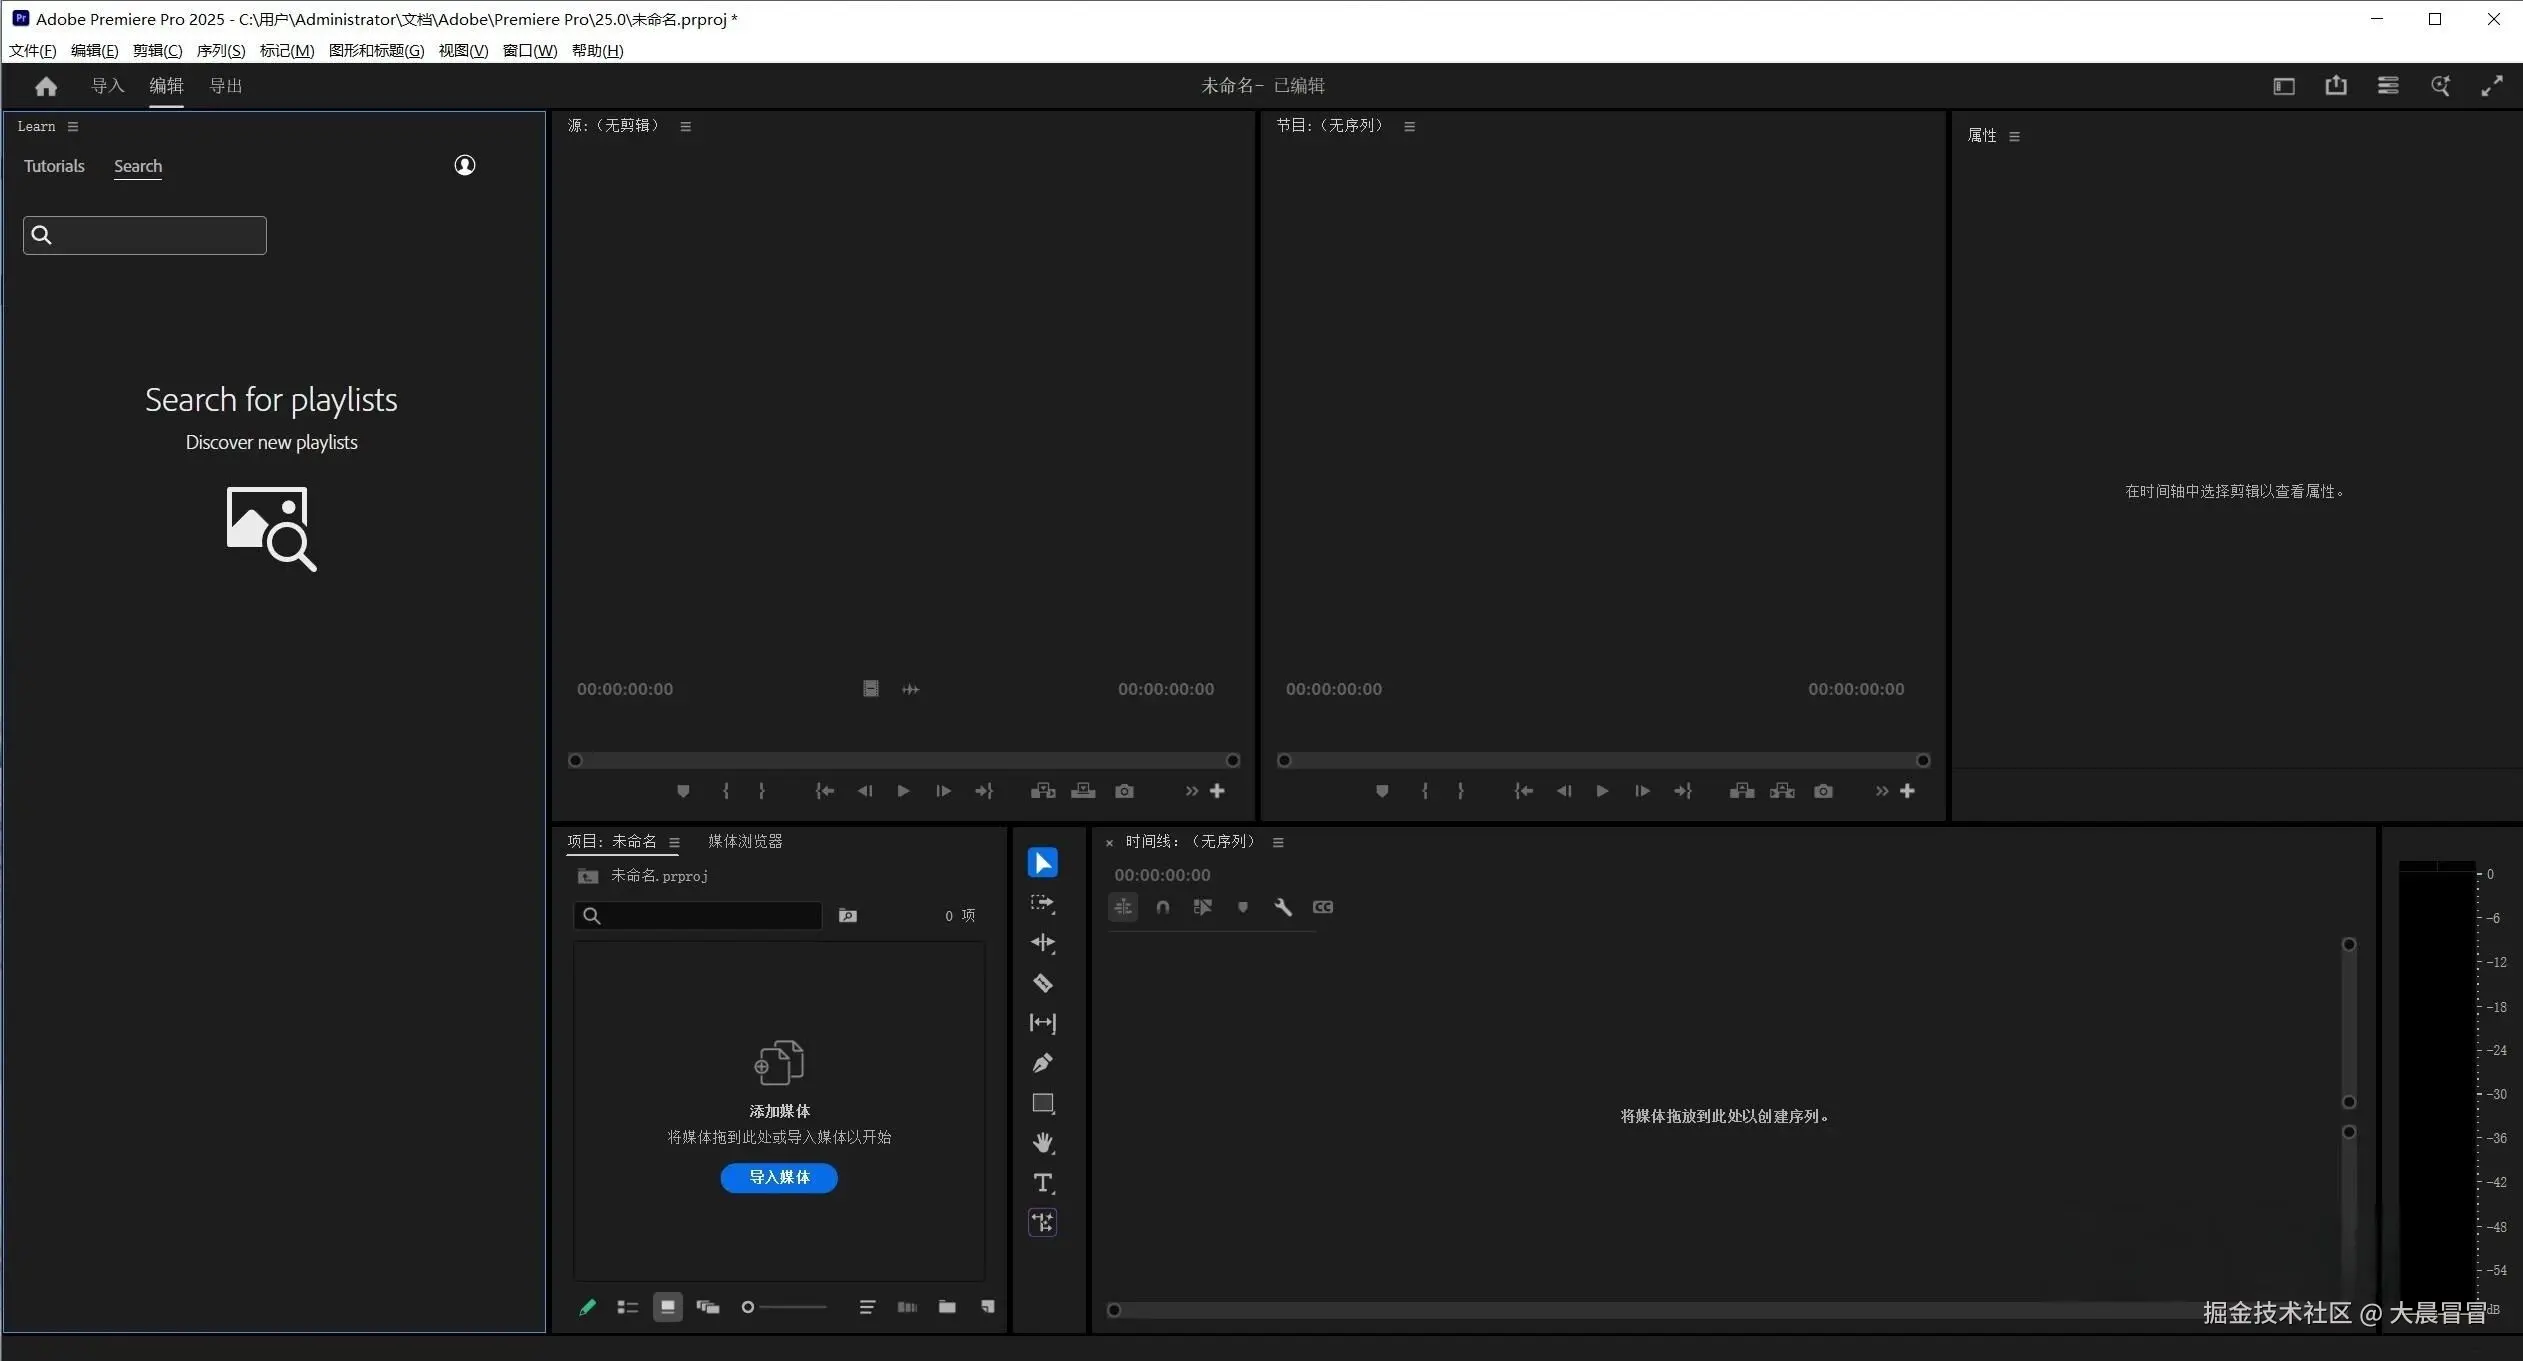Image resolution: width=2523 pixels, height=1361 pixels.
Task: Click Export Frame camera in Program monitor
Action: 1823,791
